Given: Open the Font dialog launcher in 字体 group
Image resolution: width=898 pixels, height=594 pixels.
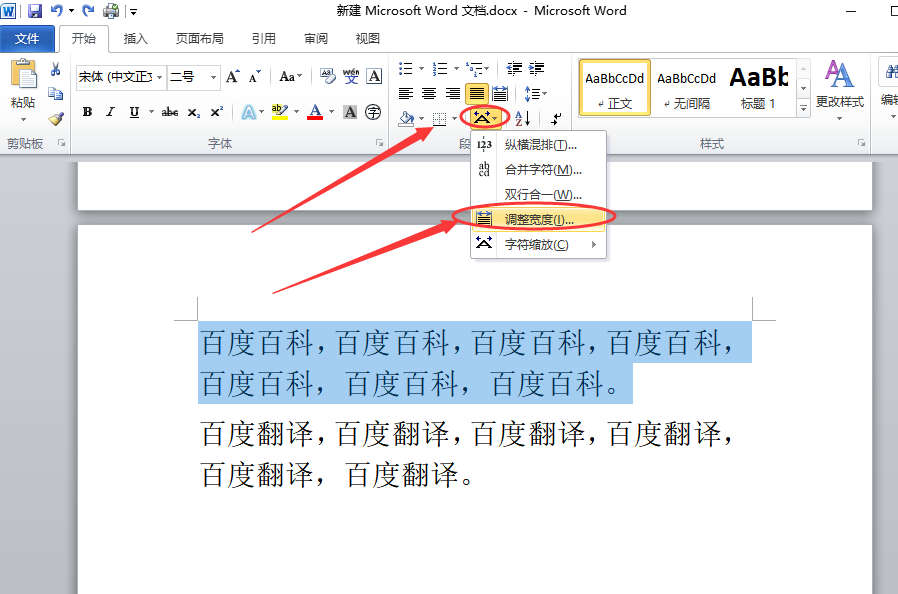Looking at the screenshot, I should [x=379, y=143].
